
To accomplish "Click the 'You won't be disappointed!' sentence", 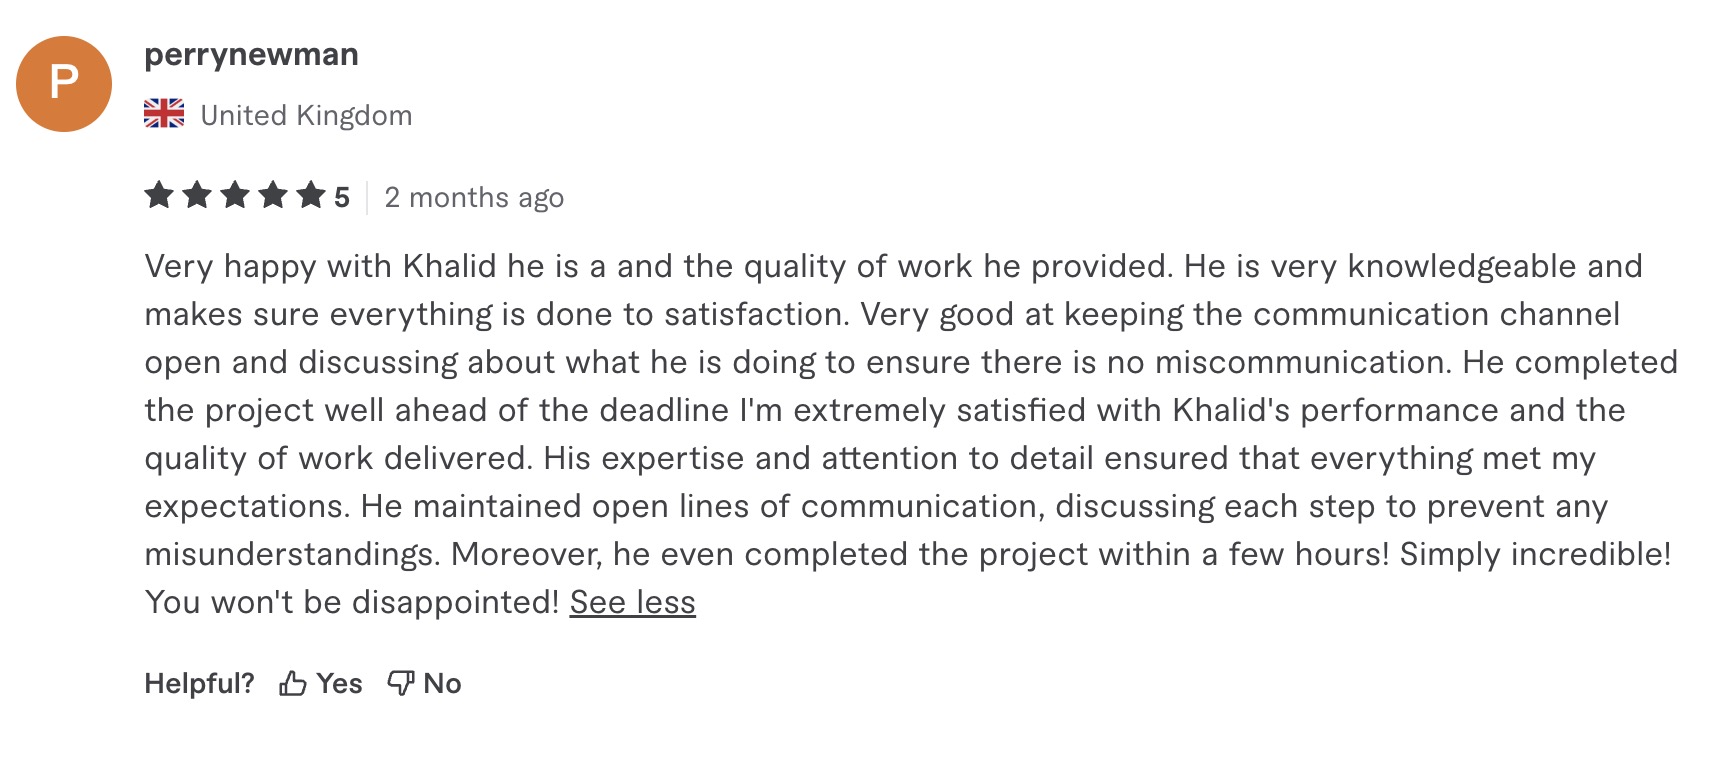I will tap(352, 602).
